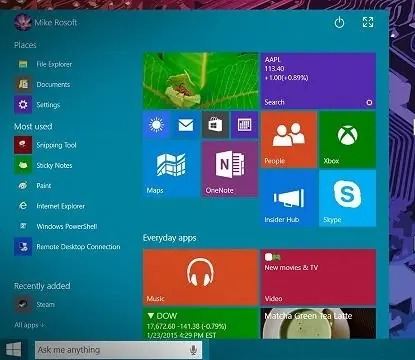Open File Explorer from Places
The height and width of the screenshot is (360, 415).
pyautogui.click(x=44, y=64)
